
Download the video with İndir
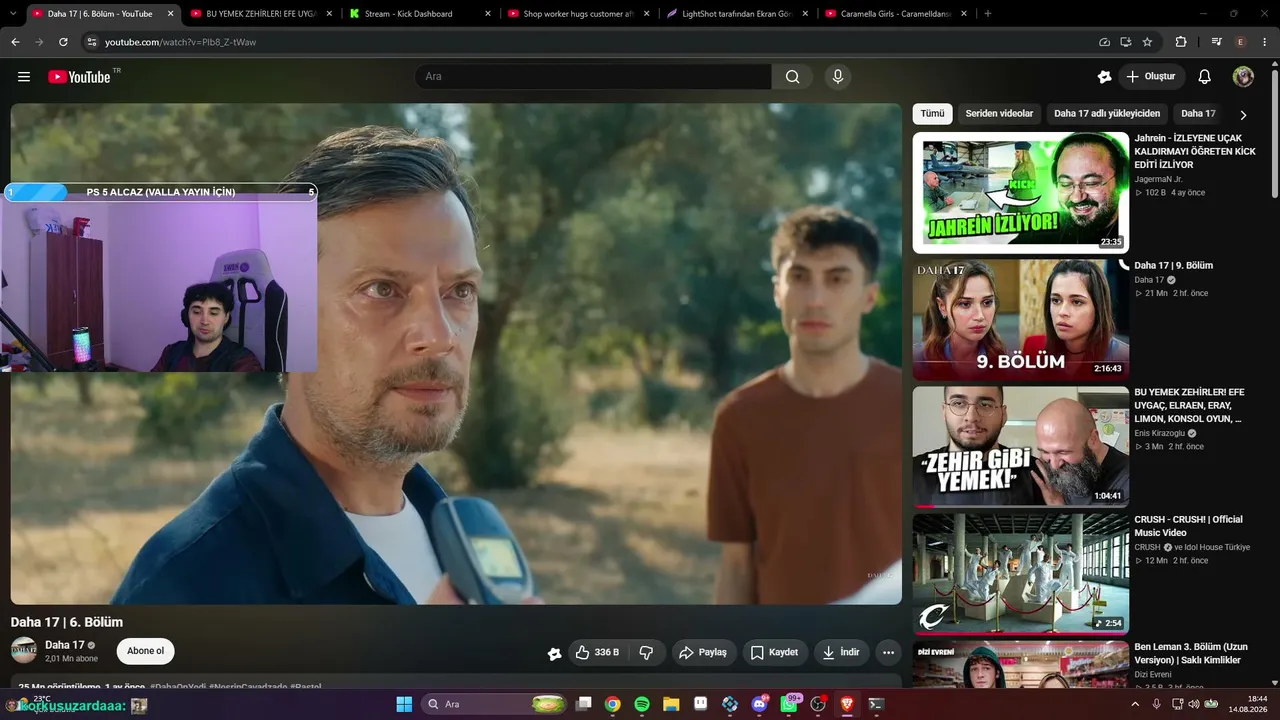[x=841, y=652]
